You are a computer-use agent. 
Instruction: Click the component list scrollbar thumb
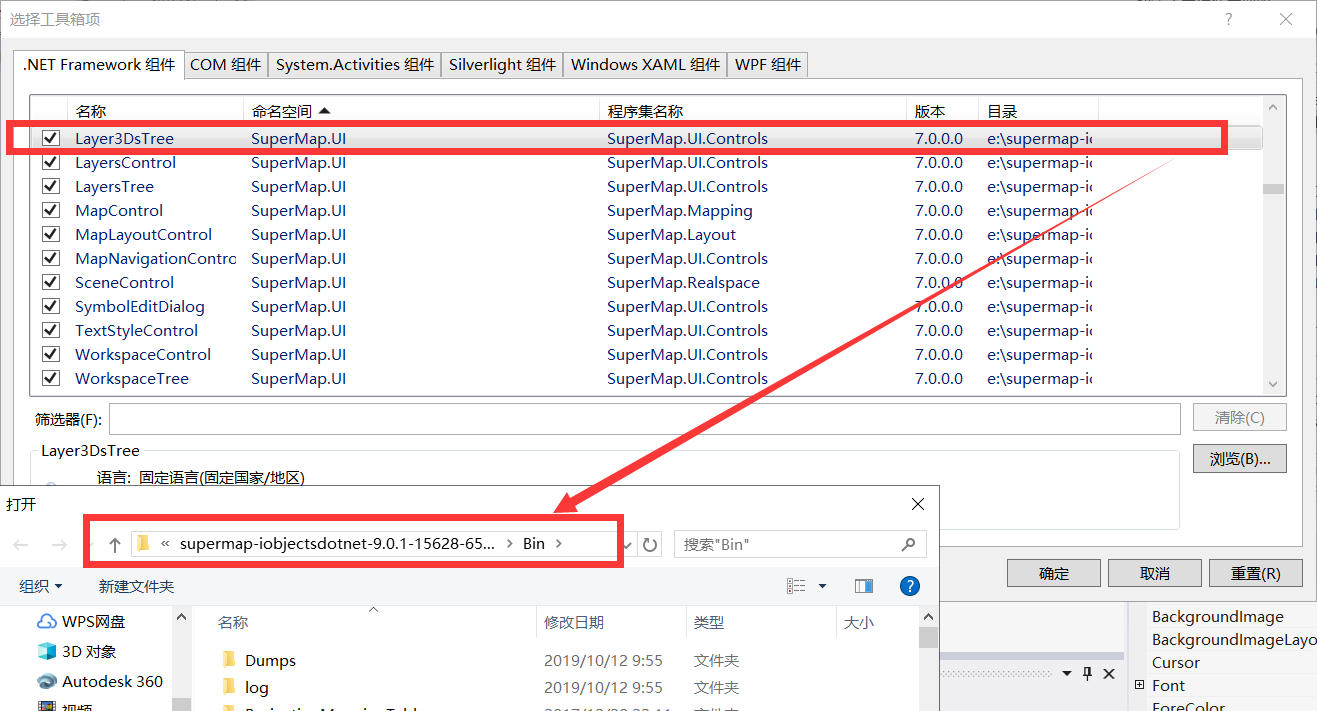click(x=1273, y=189)
